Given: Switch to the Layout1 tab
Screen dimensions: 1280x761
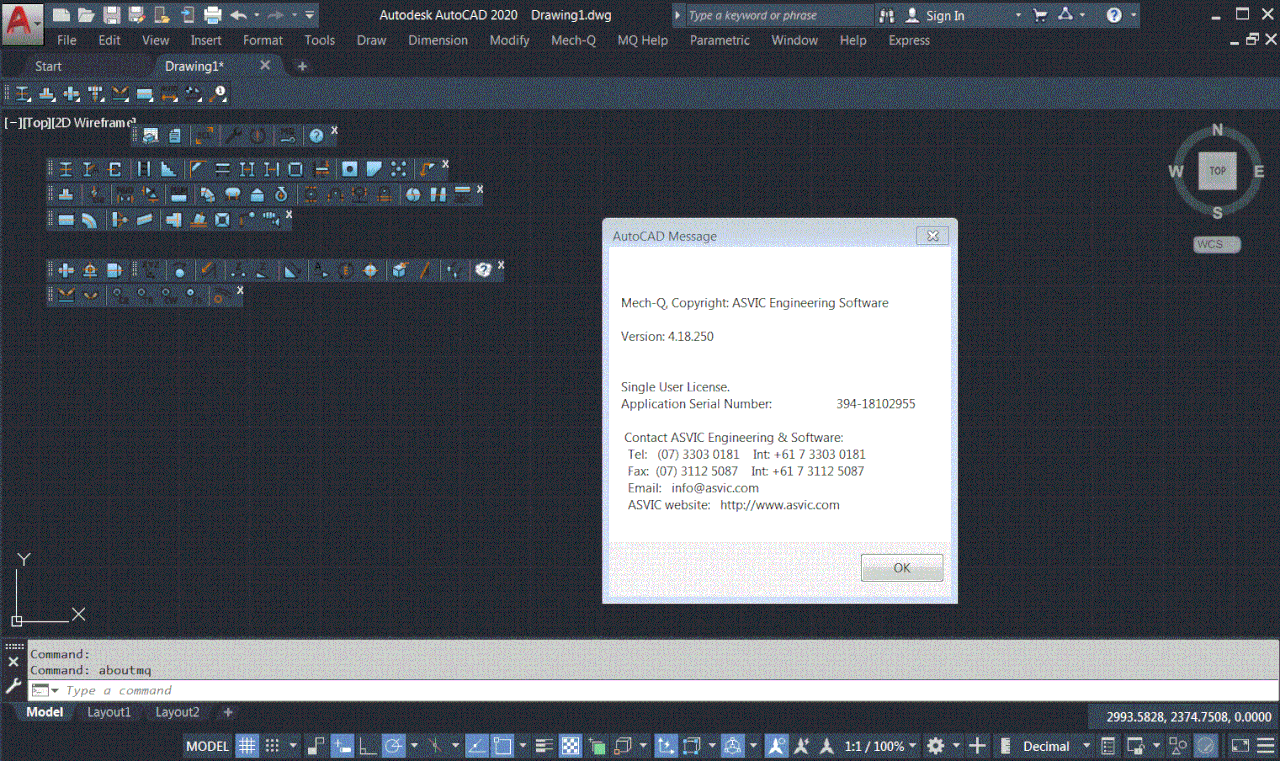Looking at the screenshot, I should click(109, 712).
